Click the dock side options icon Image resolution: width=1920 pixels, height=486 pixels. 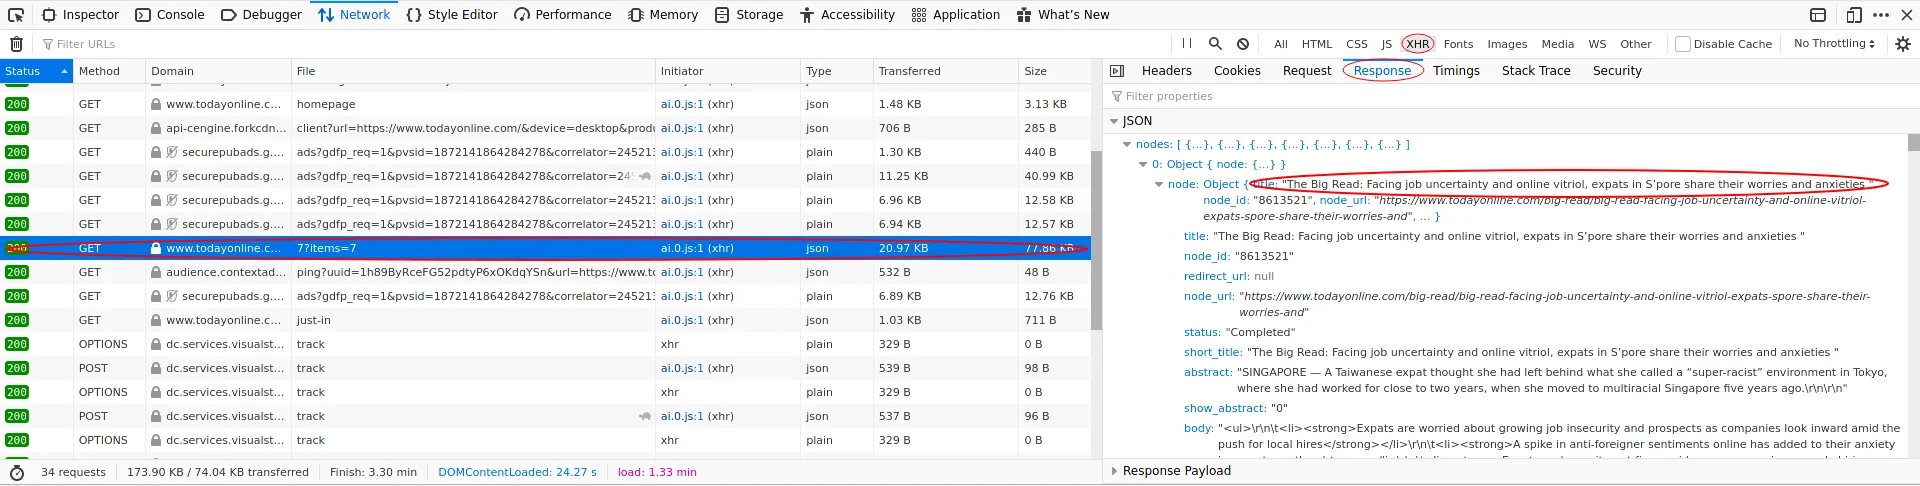1818,15
